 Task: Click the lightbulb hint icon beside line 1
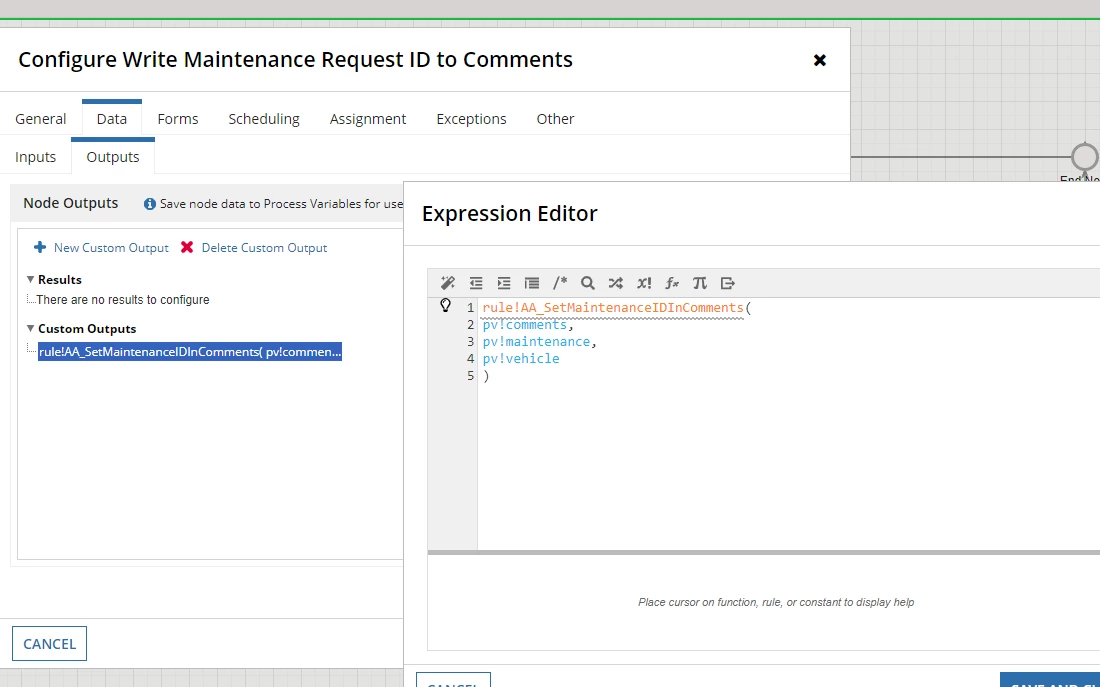tap(445, 305)
